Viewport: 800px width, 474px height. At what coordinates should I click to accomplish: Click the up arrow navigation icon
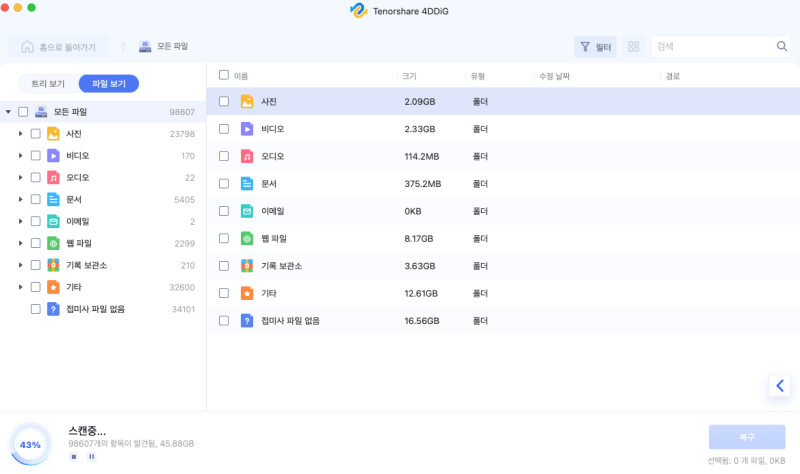click(123, 47)
